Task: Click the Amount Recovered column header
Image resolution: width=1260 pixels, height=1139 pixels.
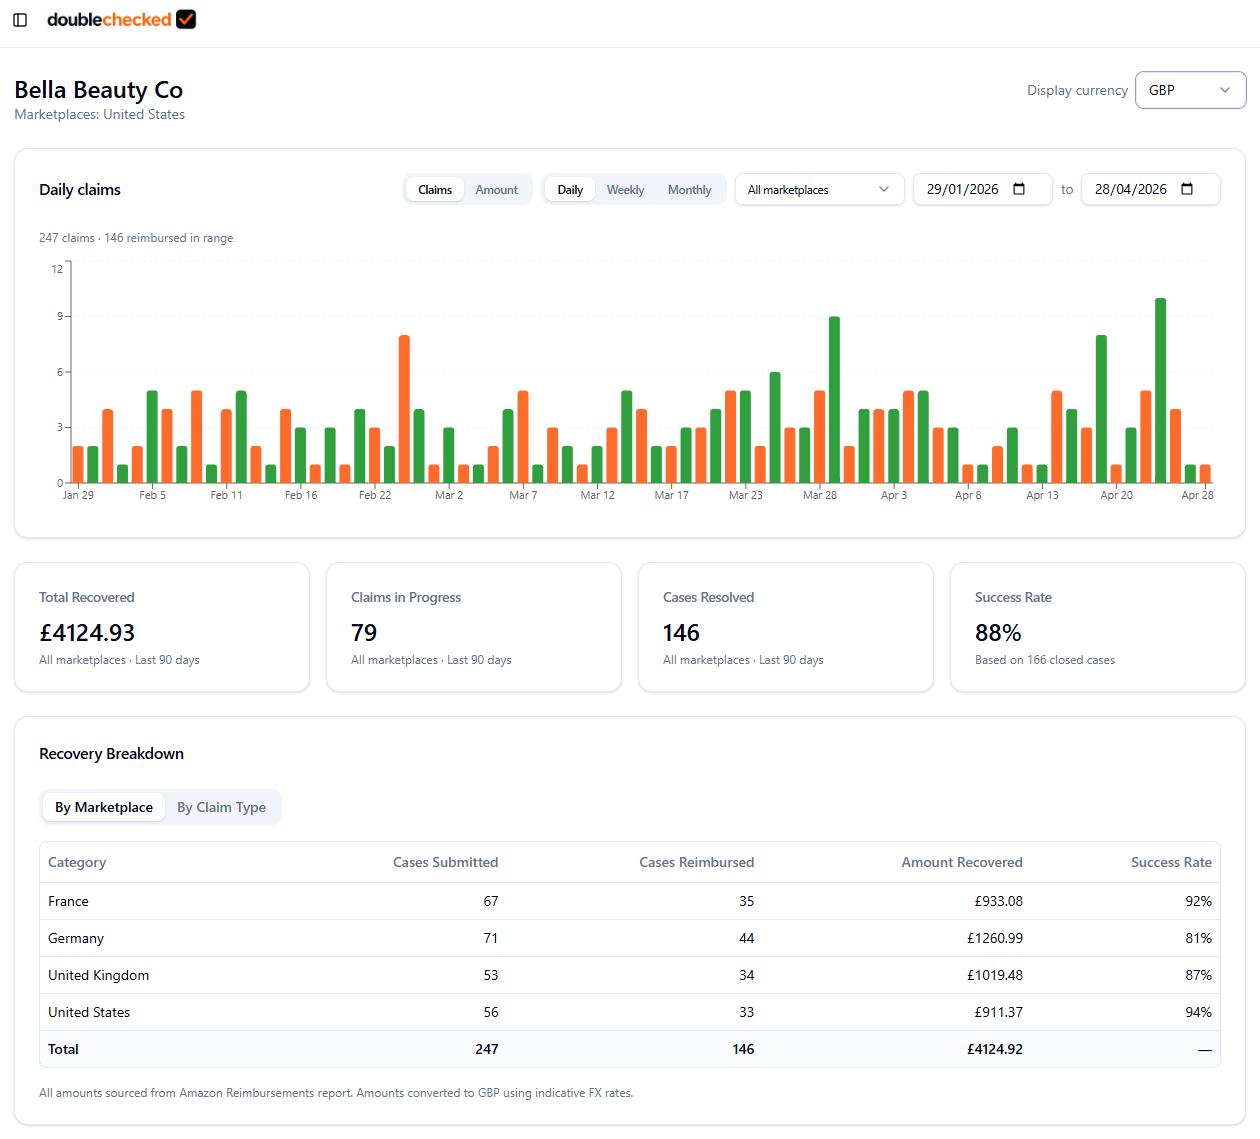Action: tap(962, 862)
